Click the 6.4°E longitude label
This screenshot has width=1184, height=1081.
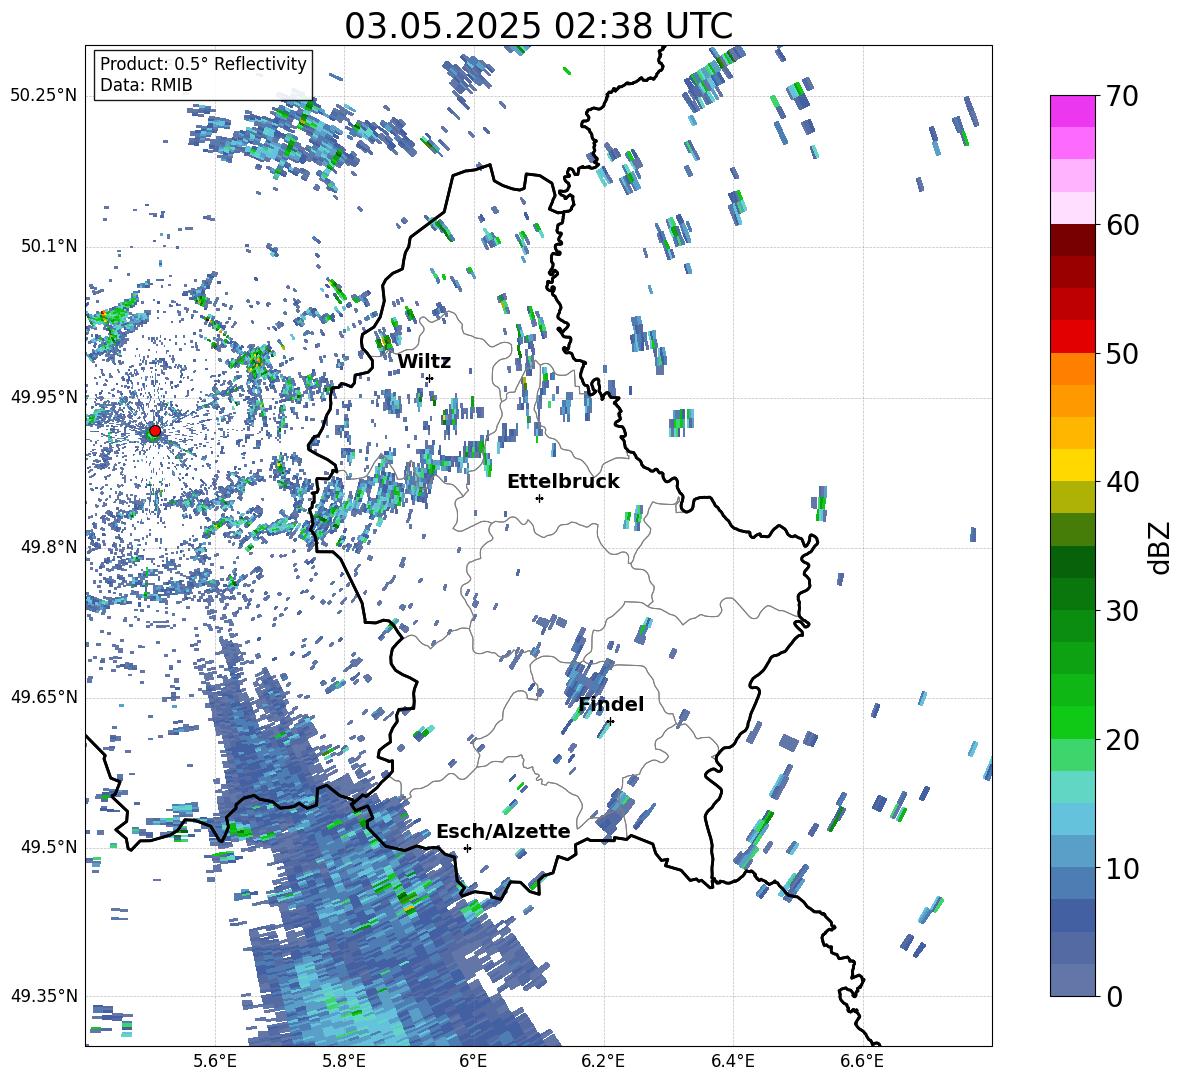tap(732, 1061)
